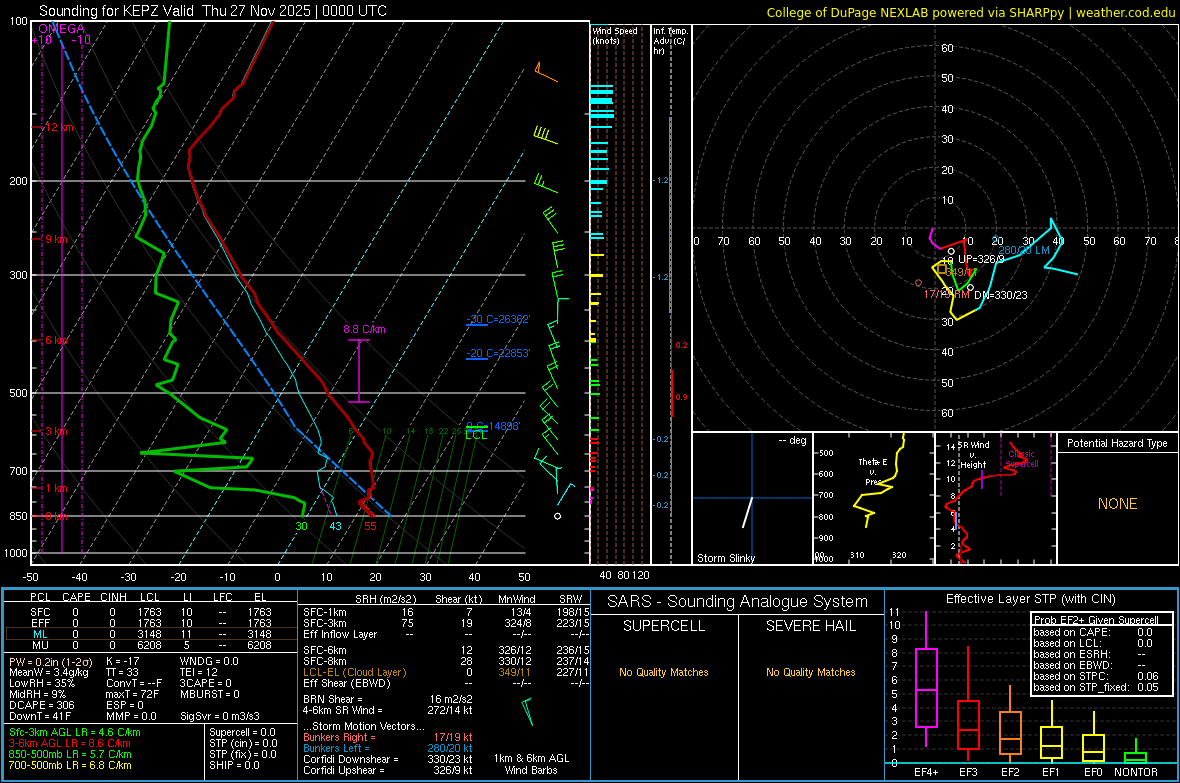Click the OMEGA label on the skew-T
The height and width of the screenshot is (783, 1180).
(62, 29)
